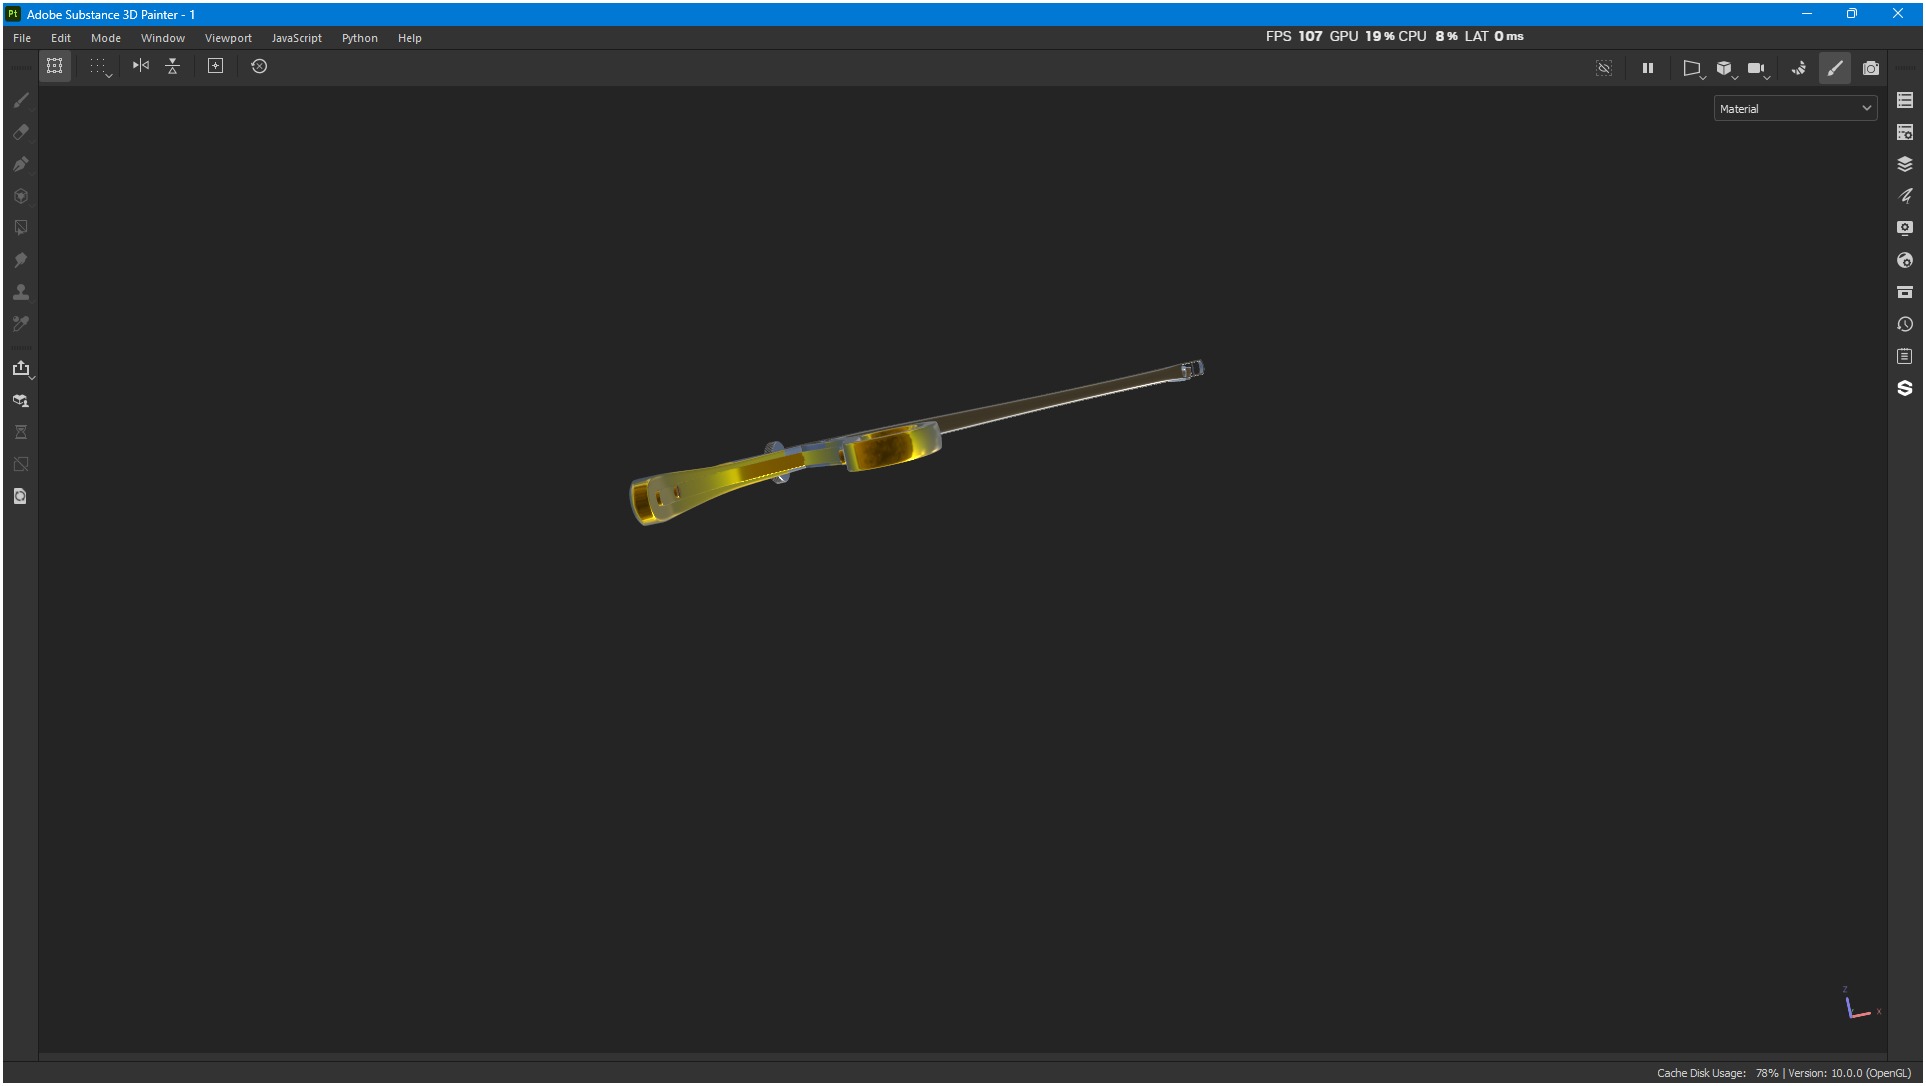This screenshot has height=1086, width=1926.
Task: Click the vertical flip triangles icon
Action: [173, 66]
